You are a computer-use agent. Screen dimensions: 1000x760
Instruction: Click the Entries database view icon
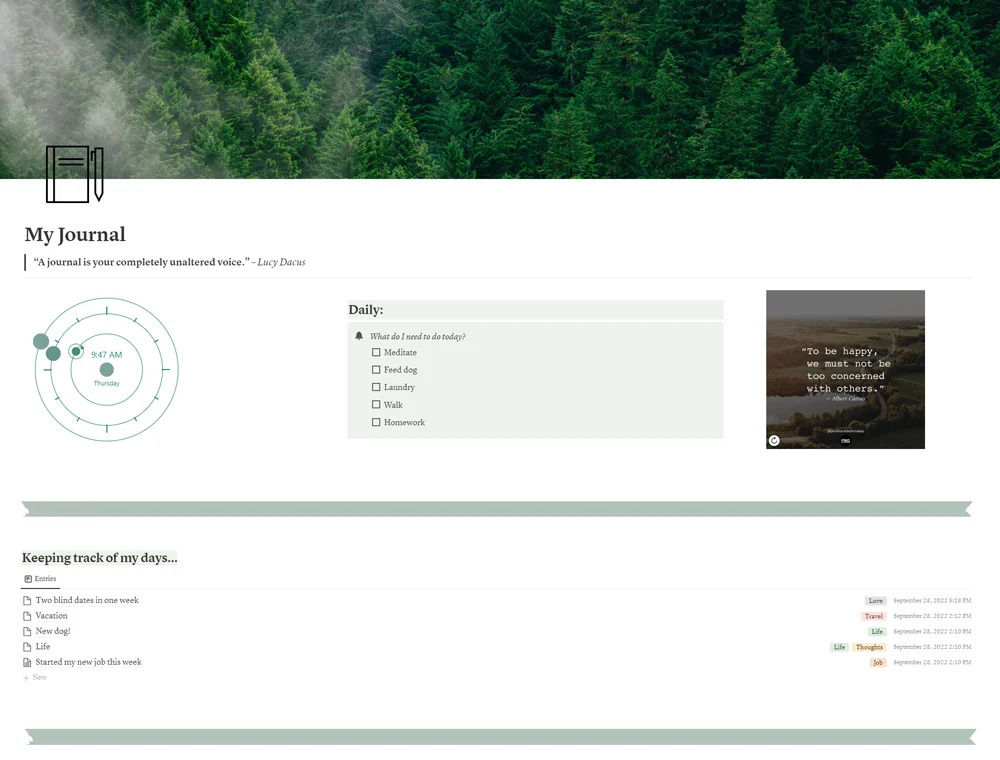pyautogui.click(x=27, y=578)
